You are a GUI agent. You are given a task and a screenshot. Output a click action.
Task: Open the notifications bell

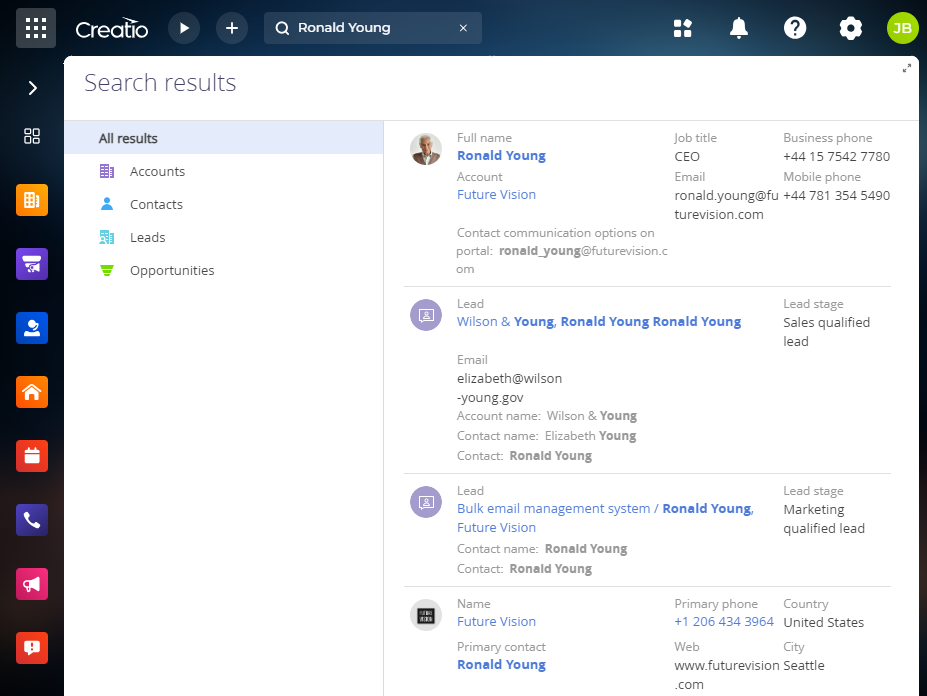[738, 28]
